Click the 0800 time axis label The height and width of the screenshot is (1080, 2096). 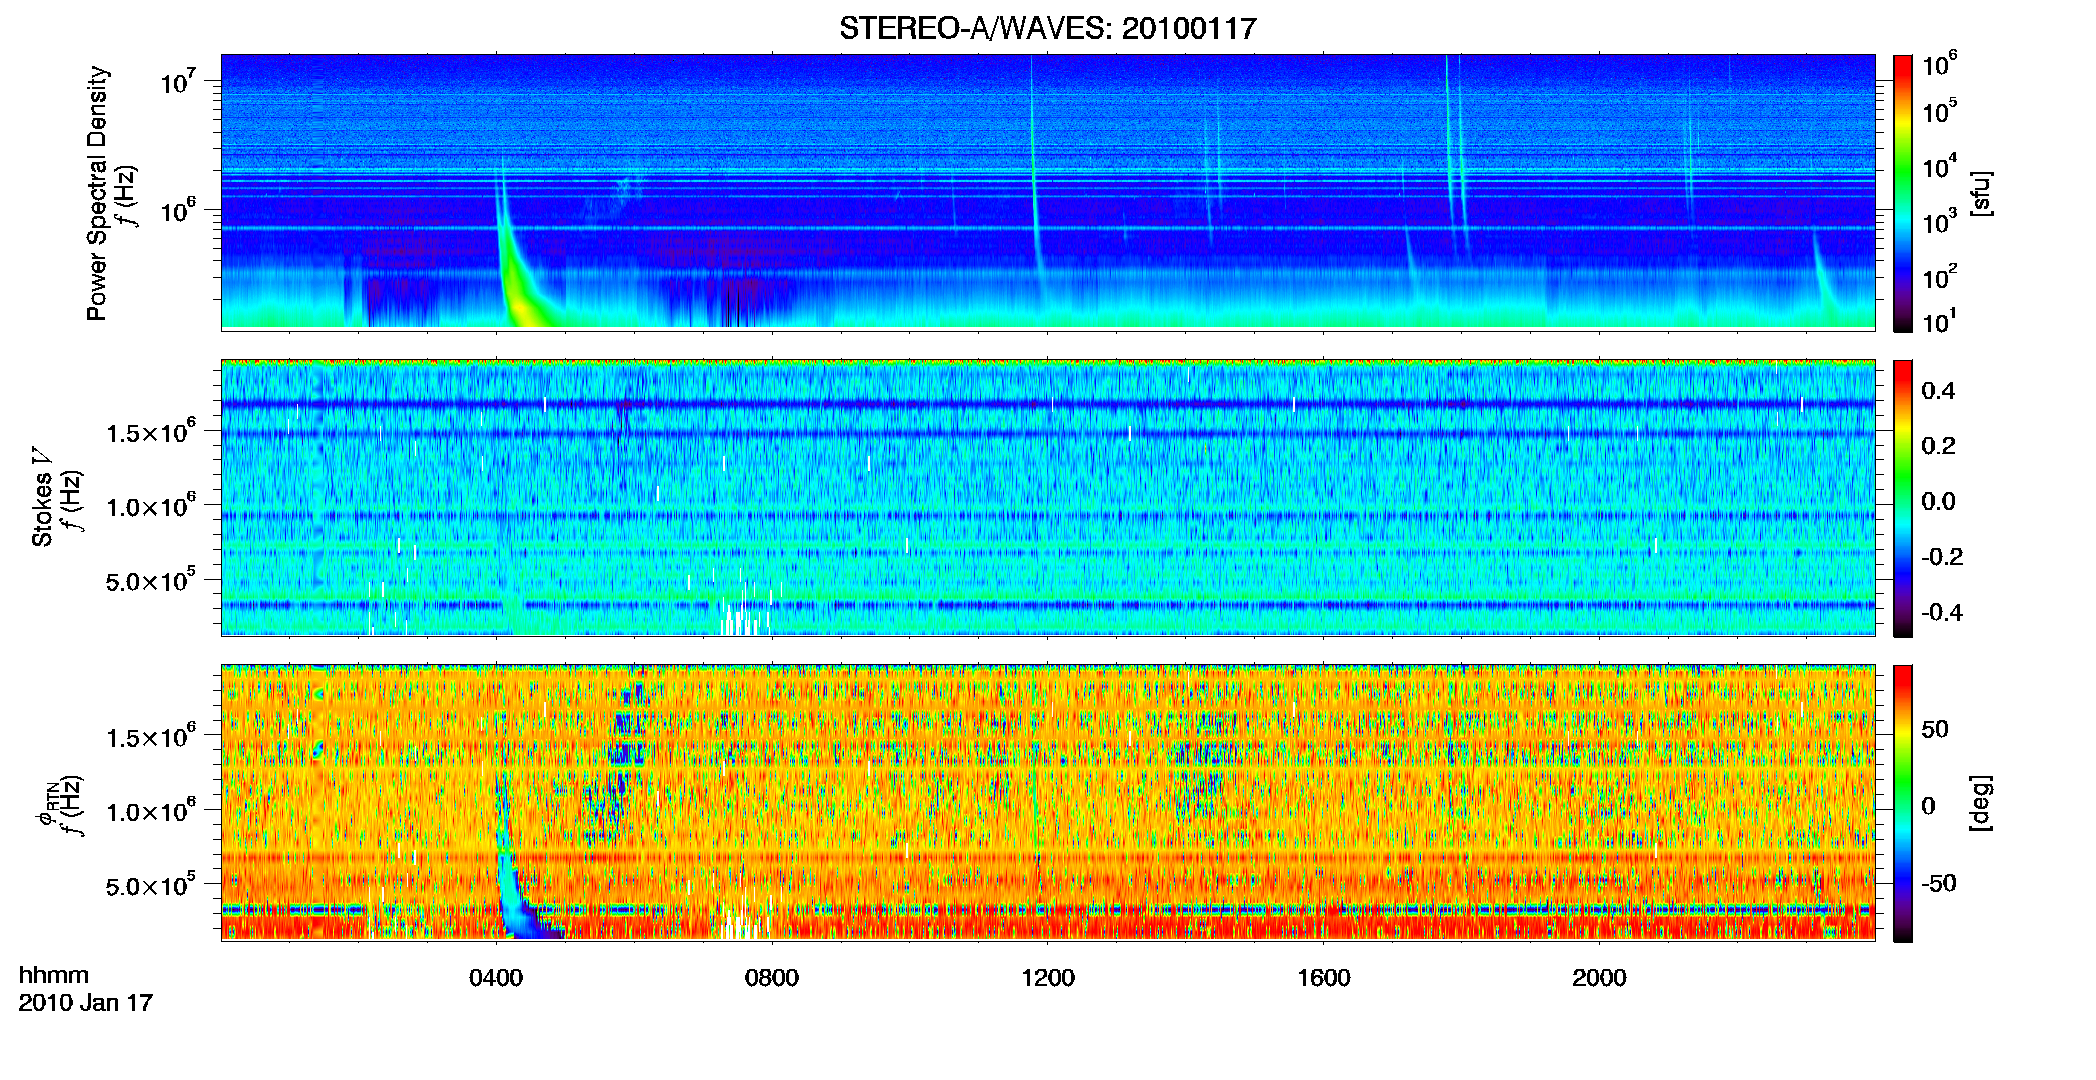click(771, 978)
